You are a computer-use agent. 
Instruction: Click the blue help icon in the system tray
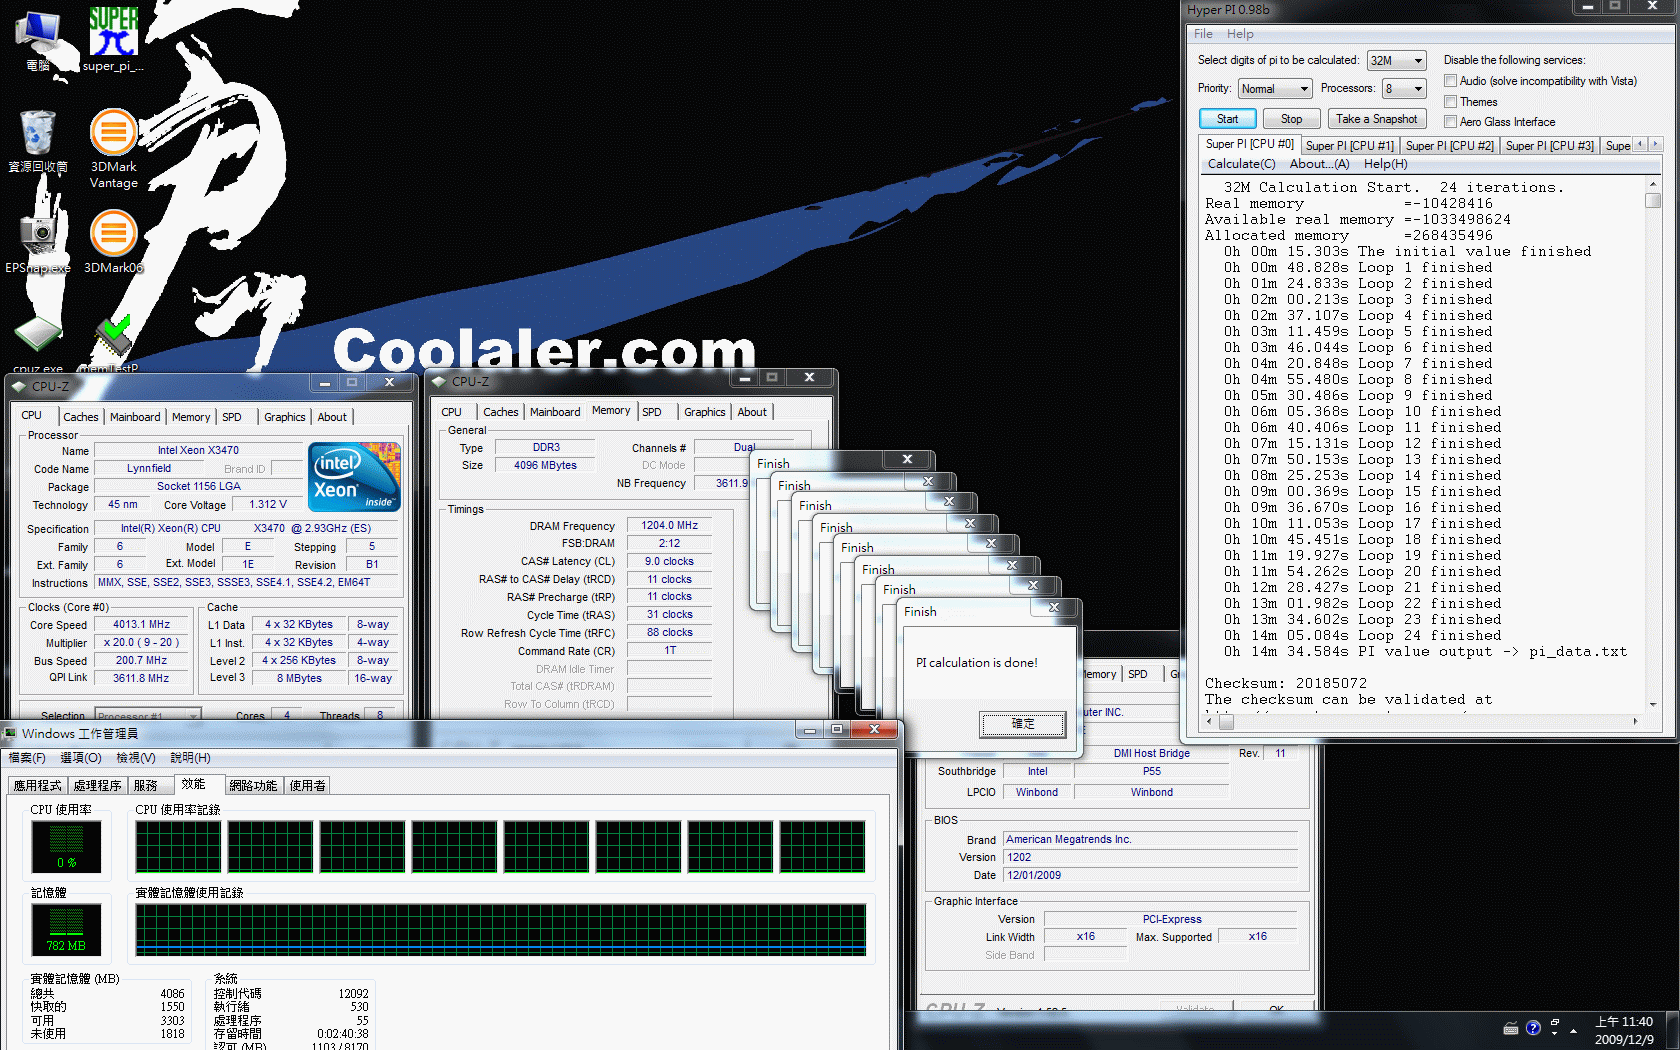click(1533, 1028)
